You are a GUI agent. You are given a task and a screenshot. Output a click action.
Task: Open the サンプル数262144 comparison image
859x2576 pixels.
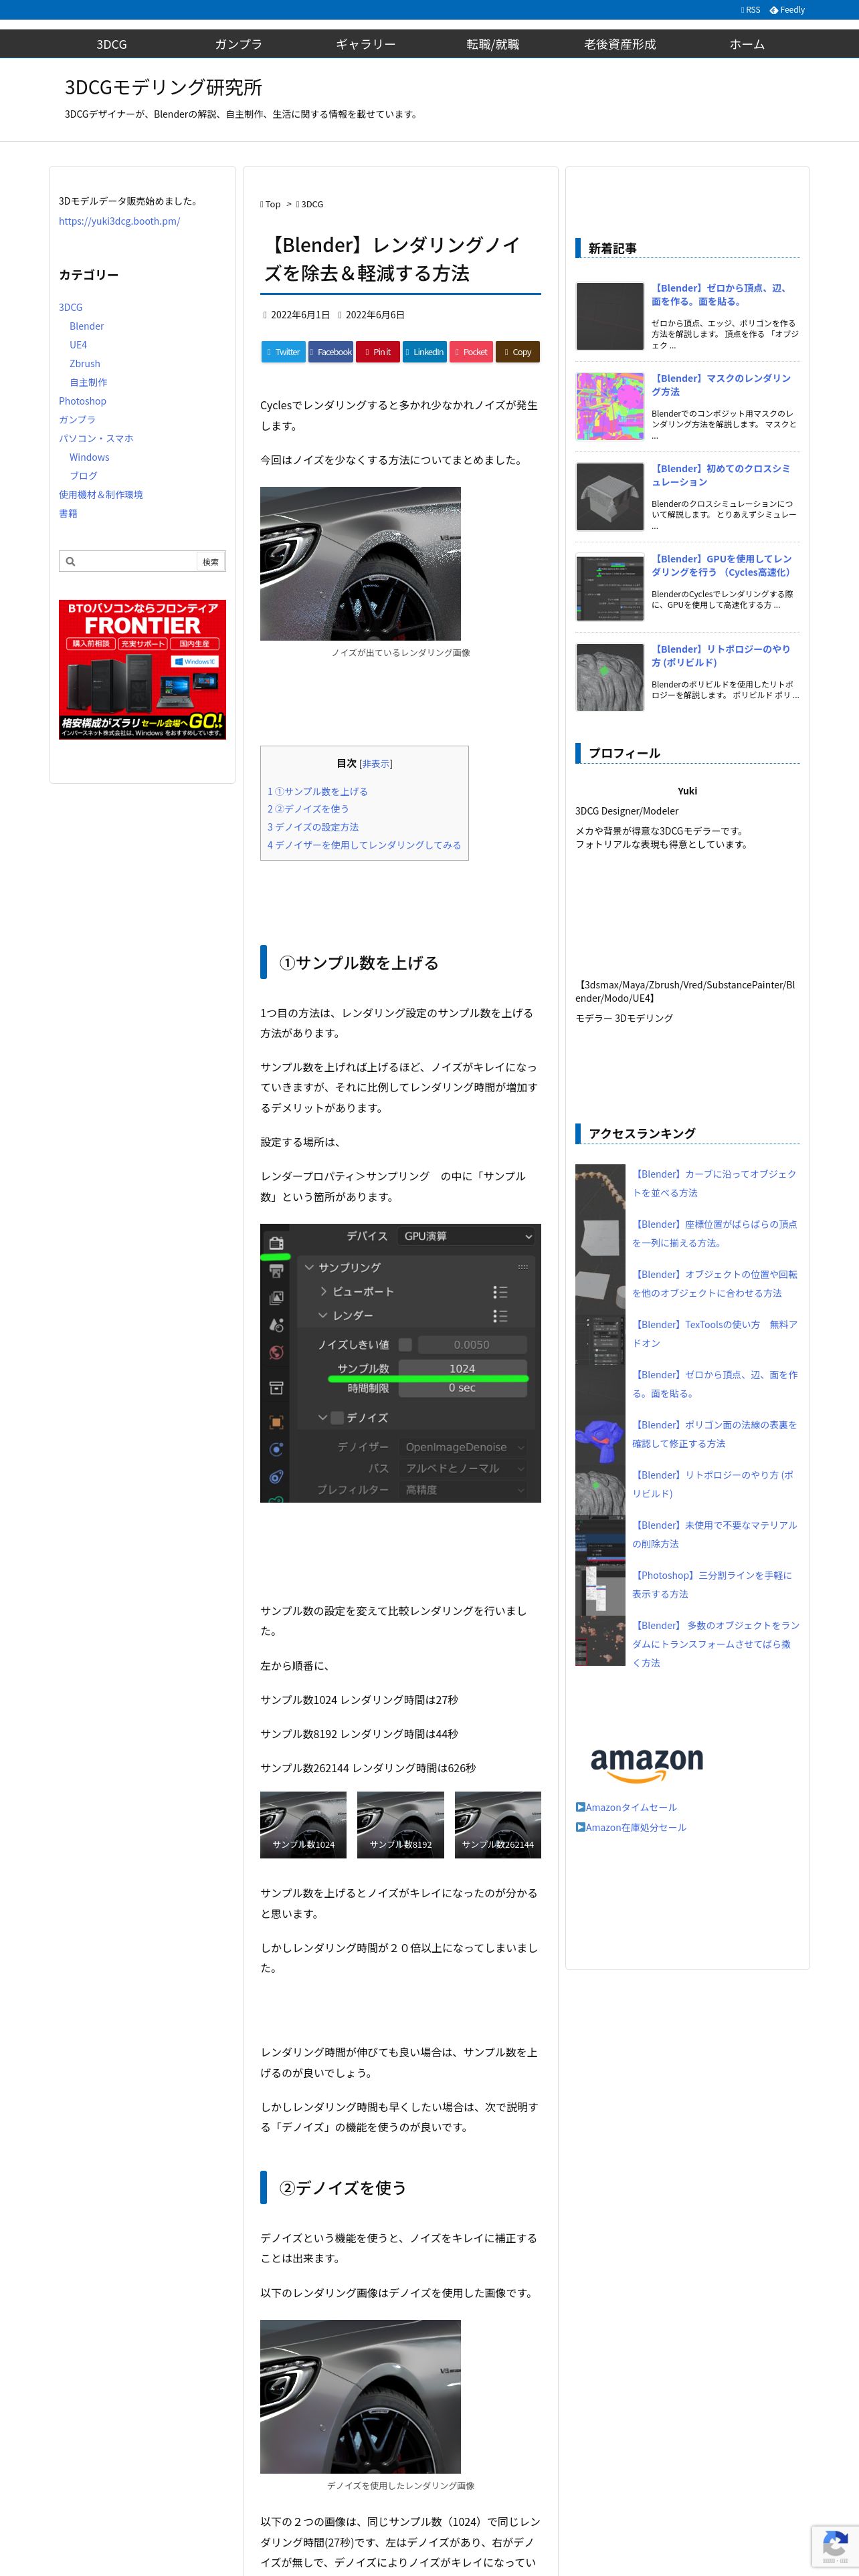click(498, 1825)
